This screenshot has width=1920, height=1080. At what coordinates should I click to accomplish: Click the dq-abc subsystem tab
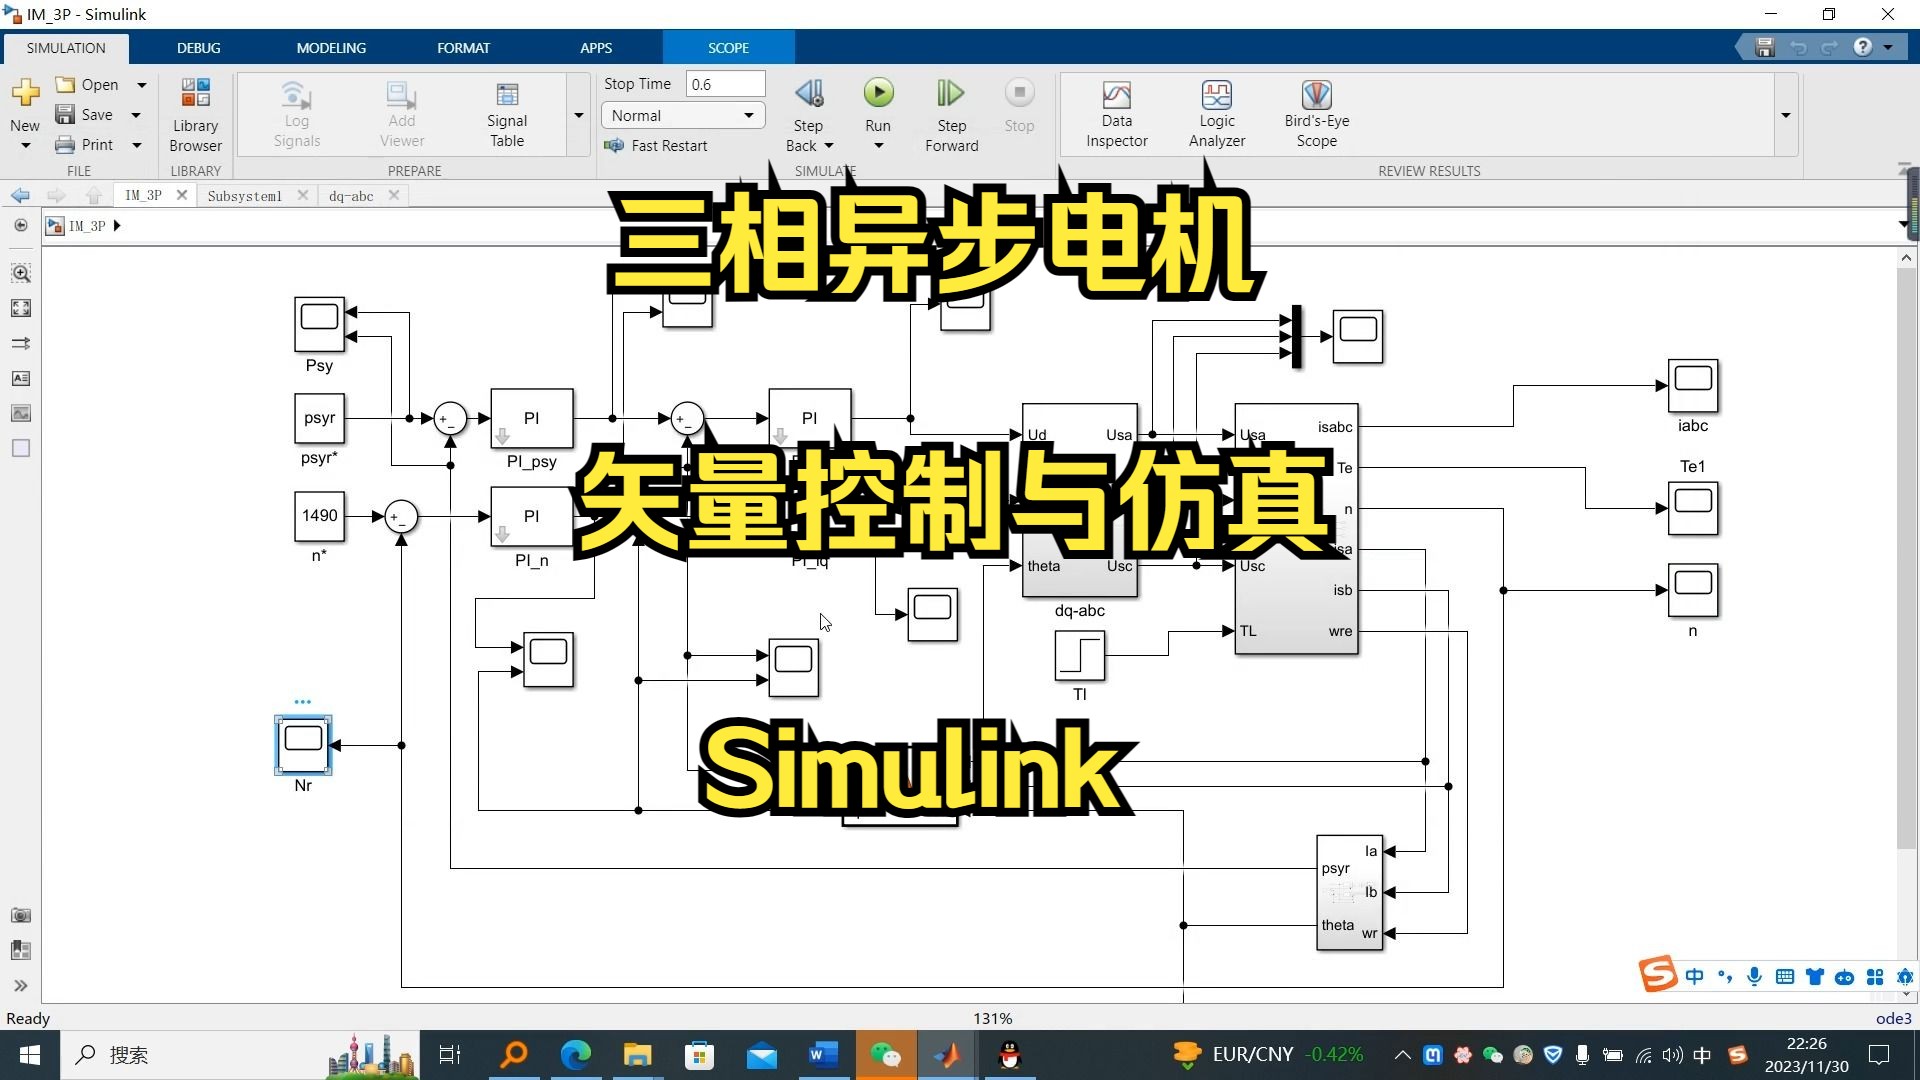click(349, 195)
